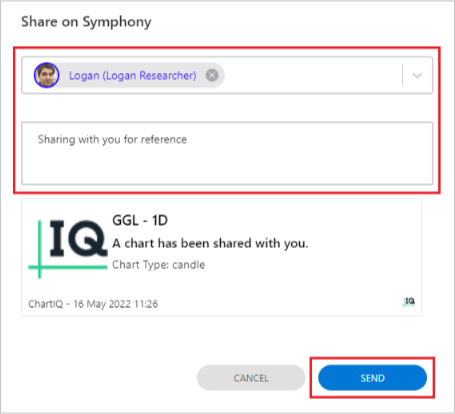The height and width of the screenshot is (414, 455).
Task: Click the small IQ icon in card corner
Action: click(409, 302)
